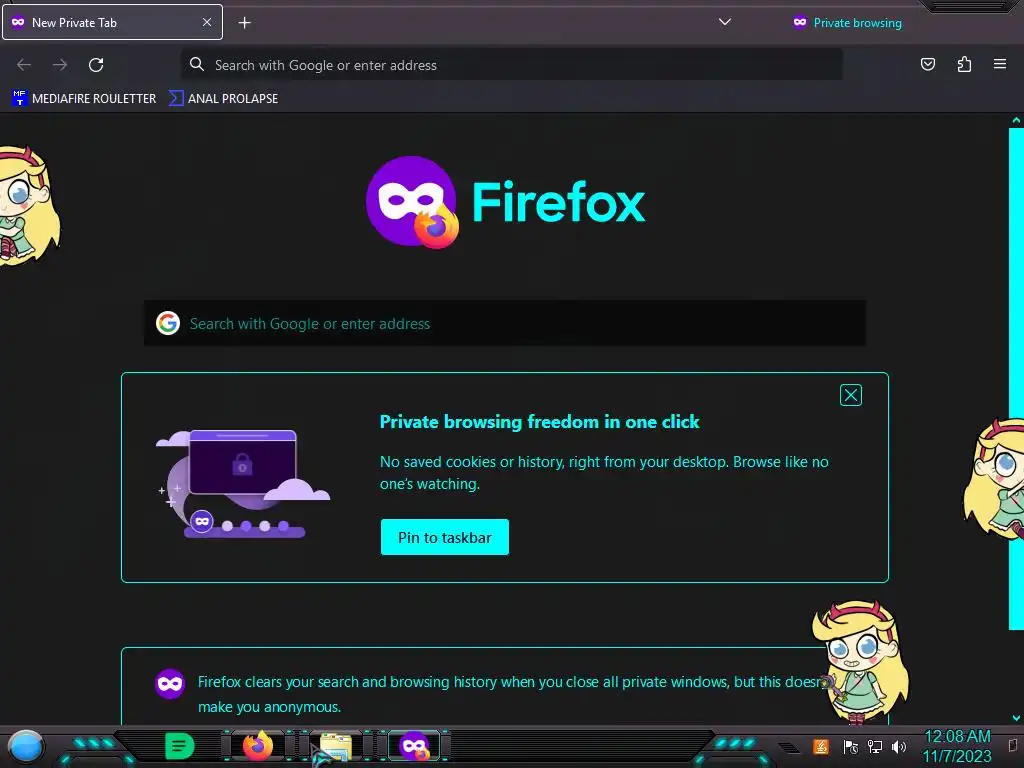Go forward using the forward arrow
This screenshot has height=768, width=1024.
pos(60,65)
